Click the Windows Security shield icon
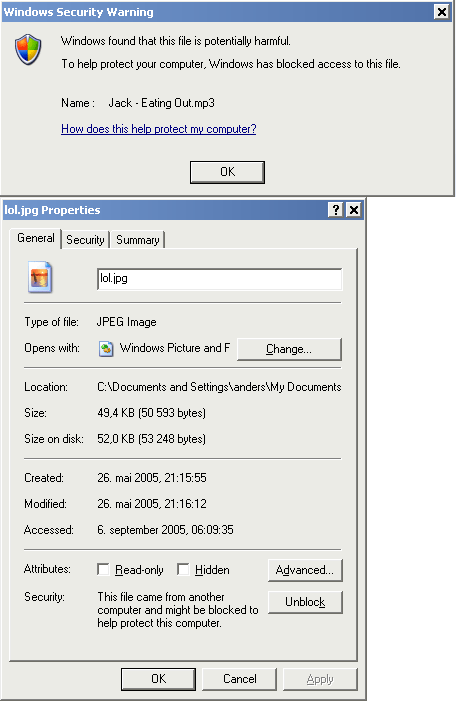The height and width of the screenshot is (701, 456). pos(28,50)
